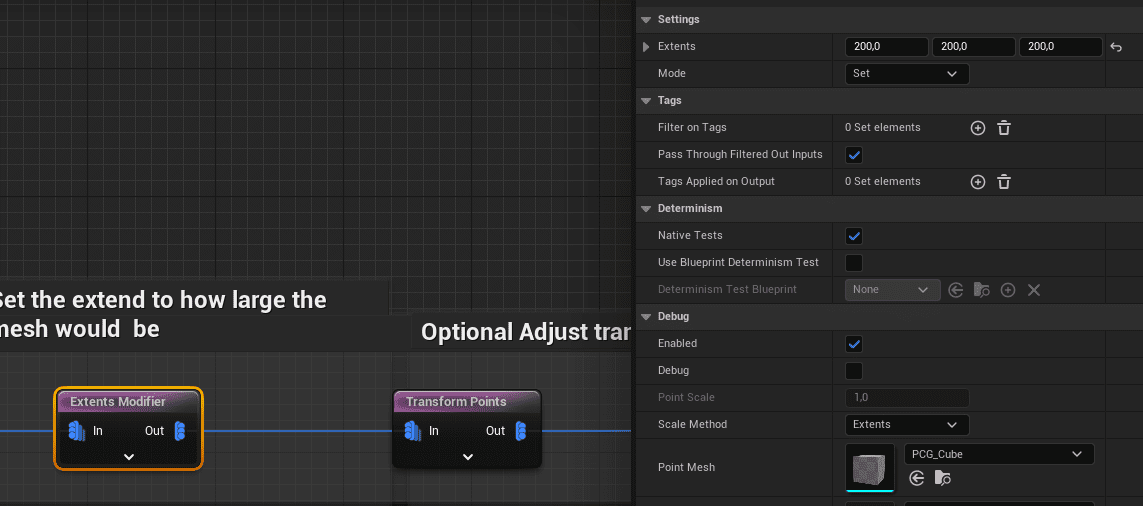Click the Tags Applied on Output label
The width and height of the screenshot is (1143, 506).
(x=716, y=182)
